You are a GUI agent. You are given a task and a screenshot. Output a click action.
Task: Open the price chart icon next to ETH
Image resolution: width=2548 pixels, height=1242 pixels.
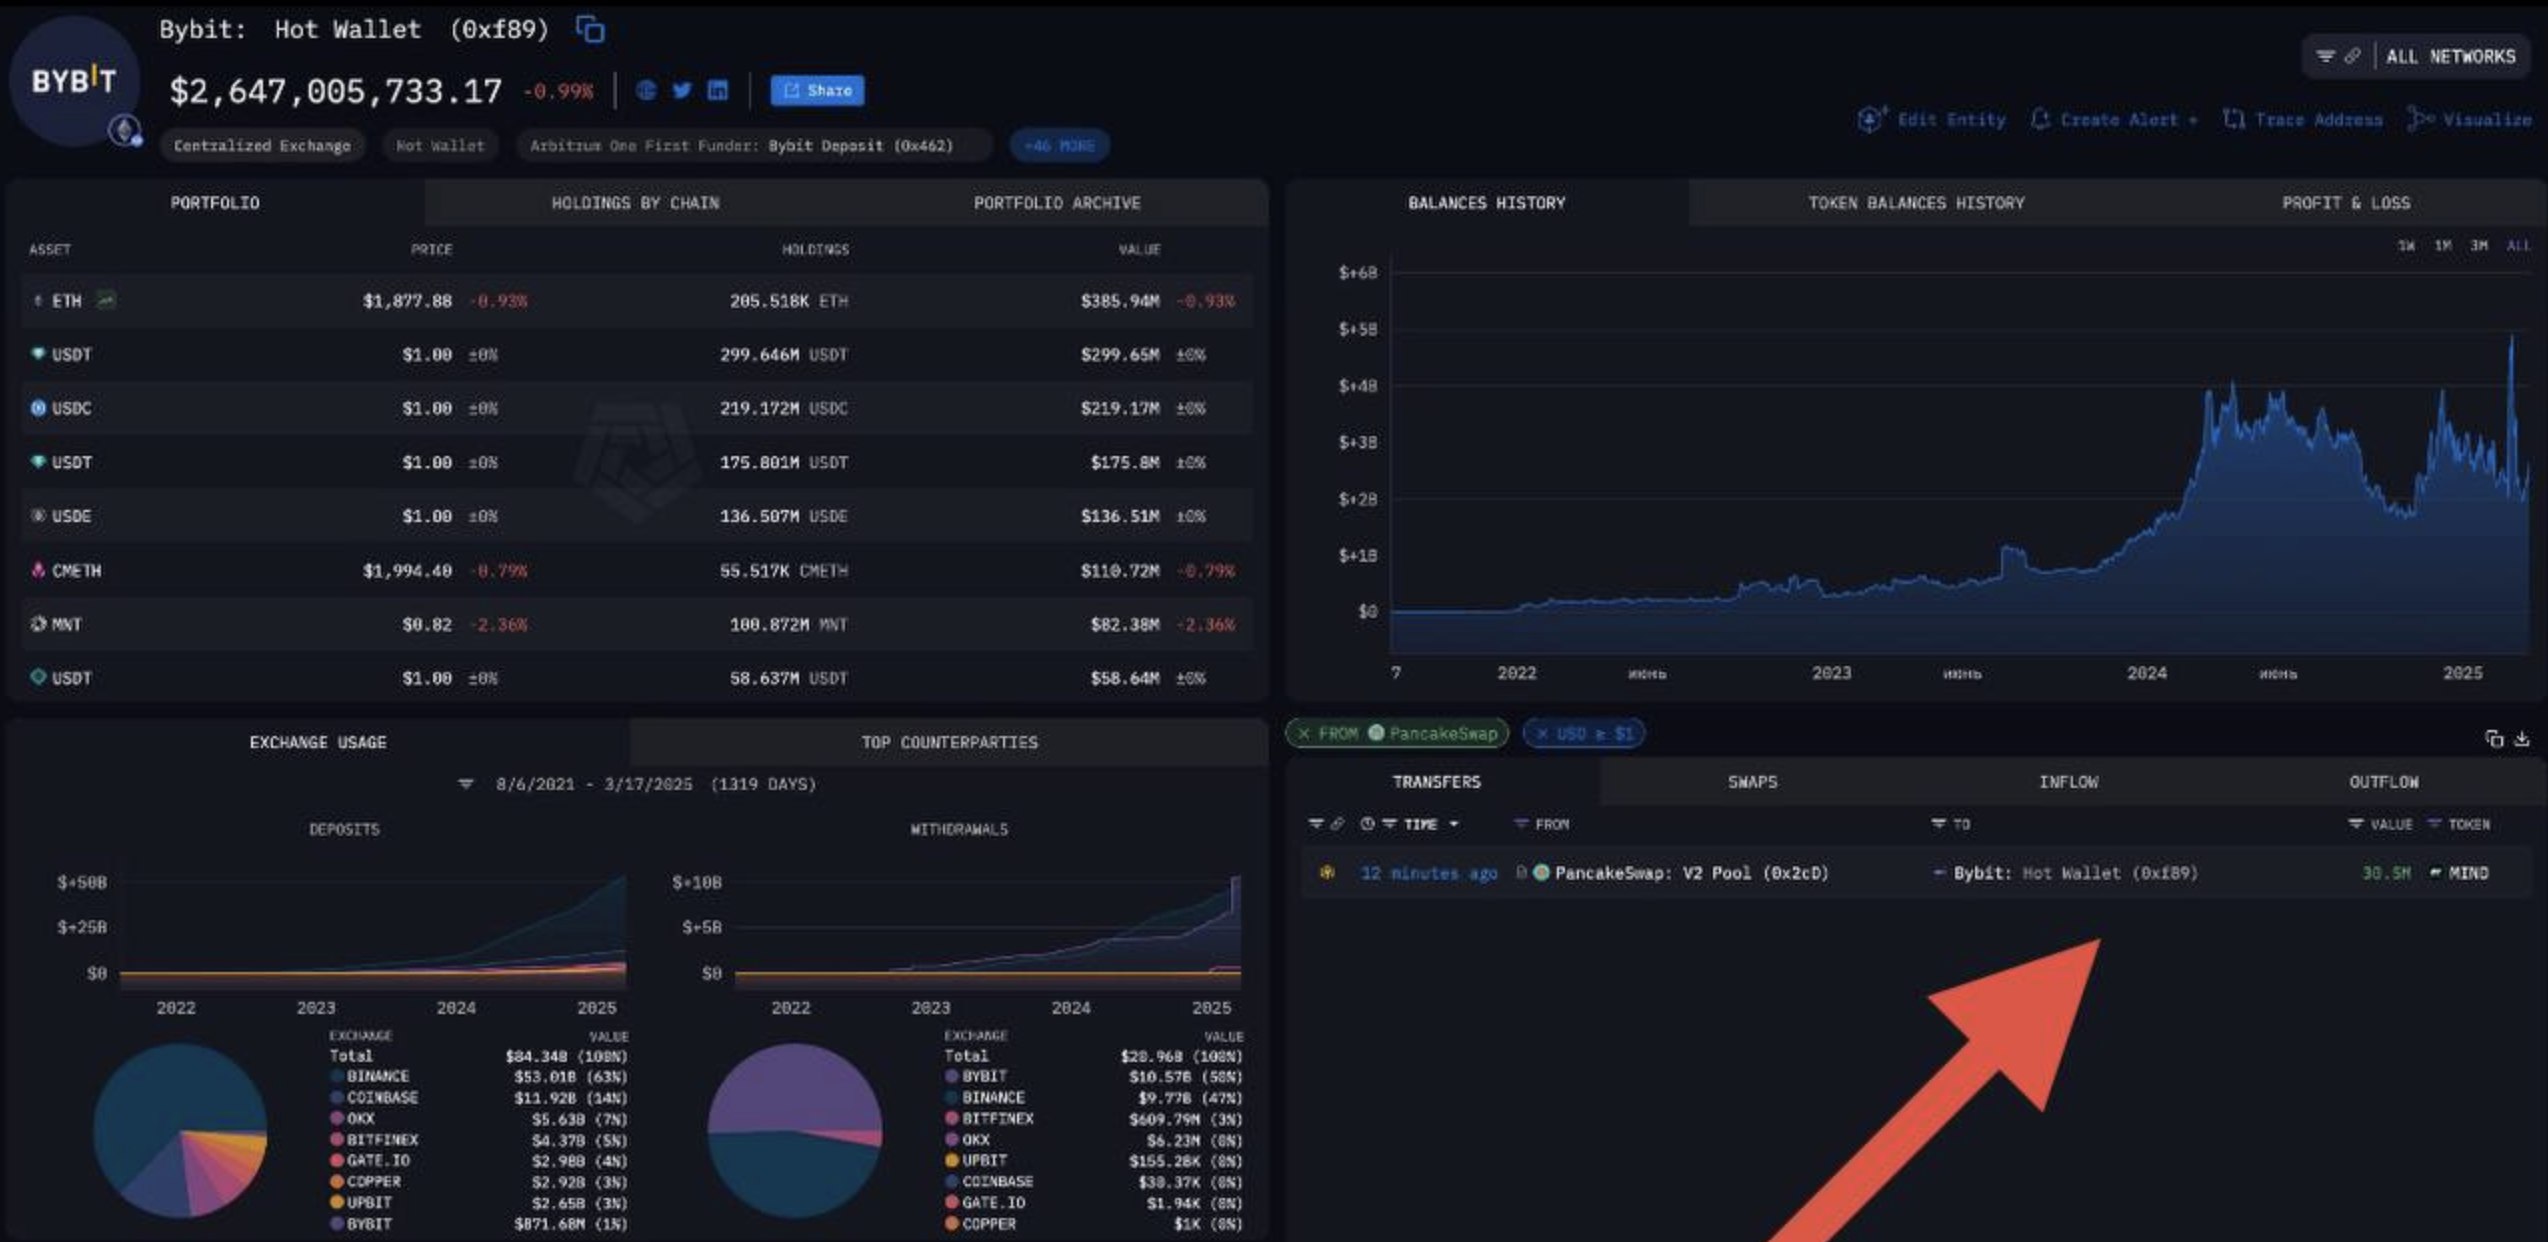point(106,300)
